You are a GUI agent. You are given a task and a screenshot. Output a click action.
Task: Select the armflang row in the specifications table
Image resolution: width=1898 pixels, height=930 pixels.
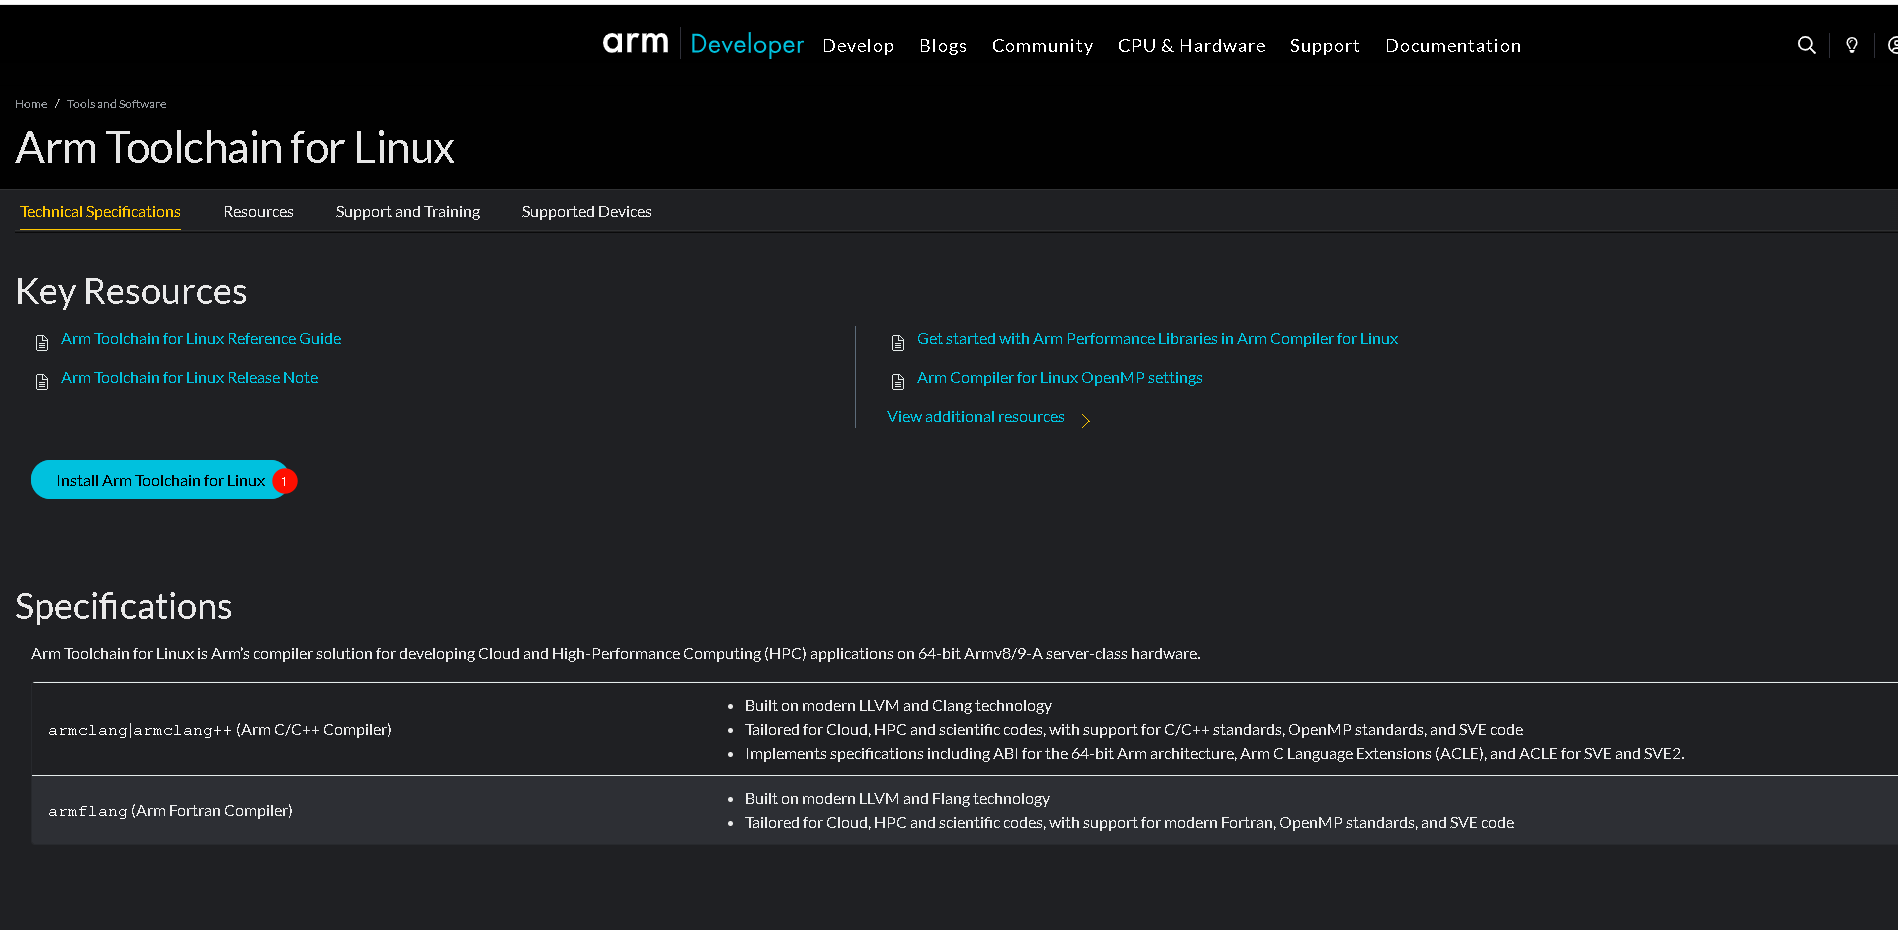[x=170, y=810]
